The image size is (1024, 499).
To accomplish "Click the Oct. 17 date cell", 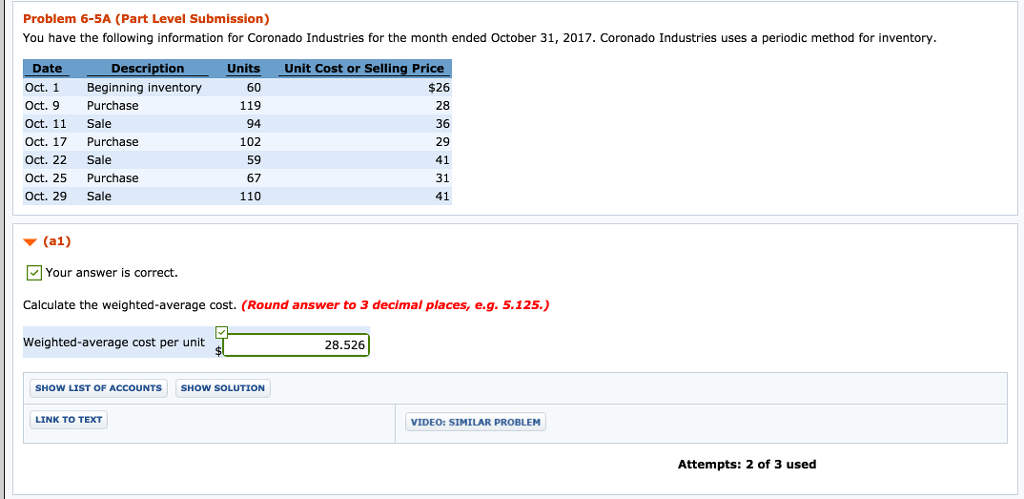I will [x=45, y=142].
